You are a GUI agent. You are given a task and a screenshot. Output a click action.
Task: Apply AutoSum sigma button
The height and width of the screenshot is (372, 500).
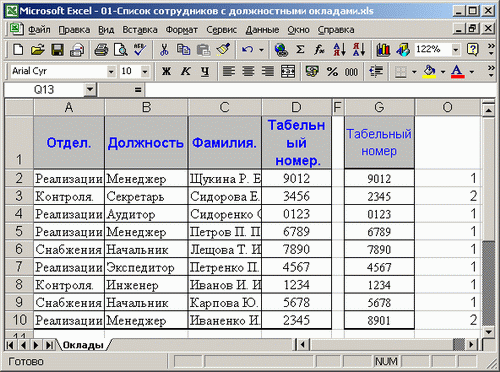pos(300,50)
